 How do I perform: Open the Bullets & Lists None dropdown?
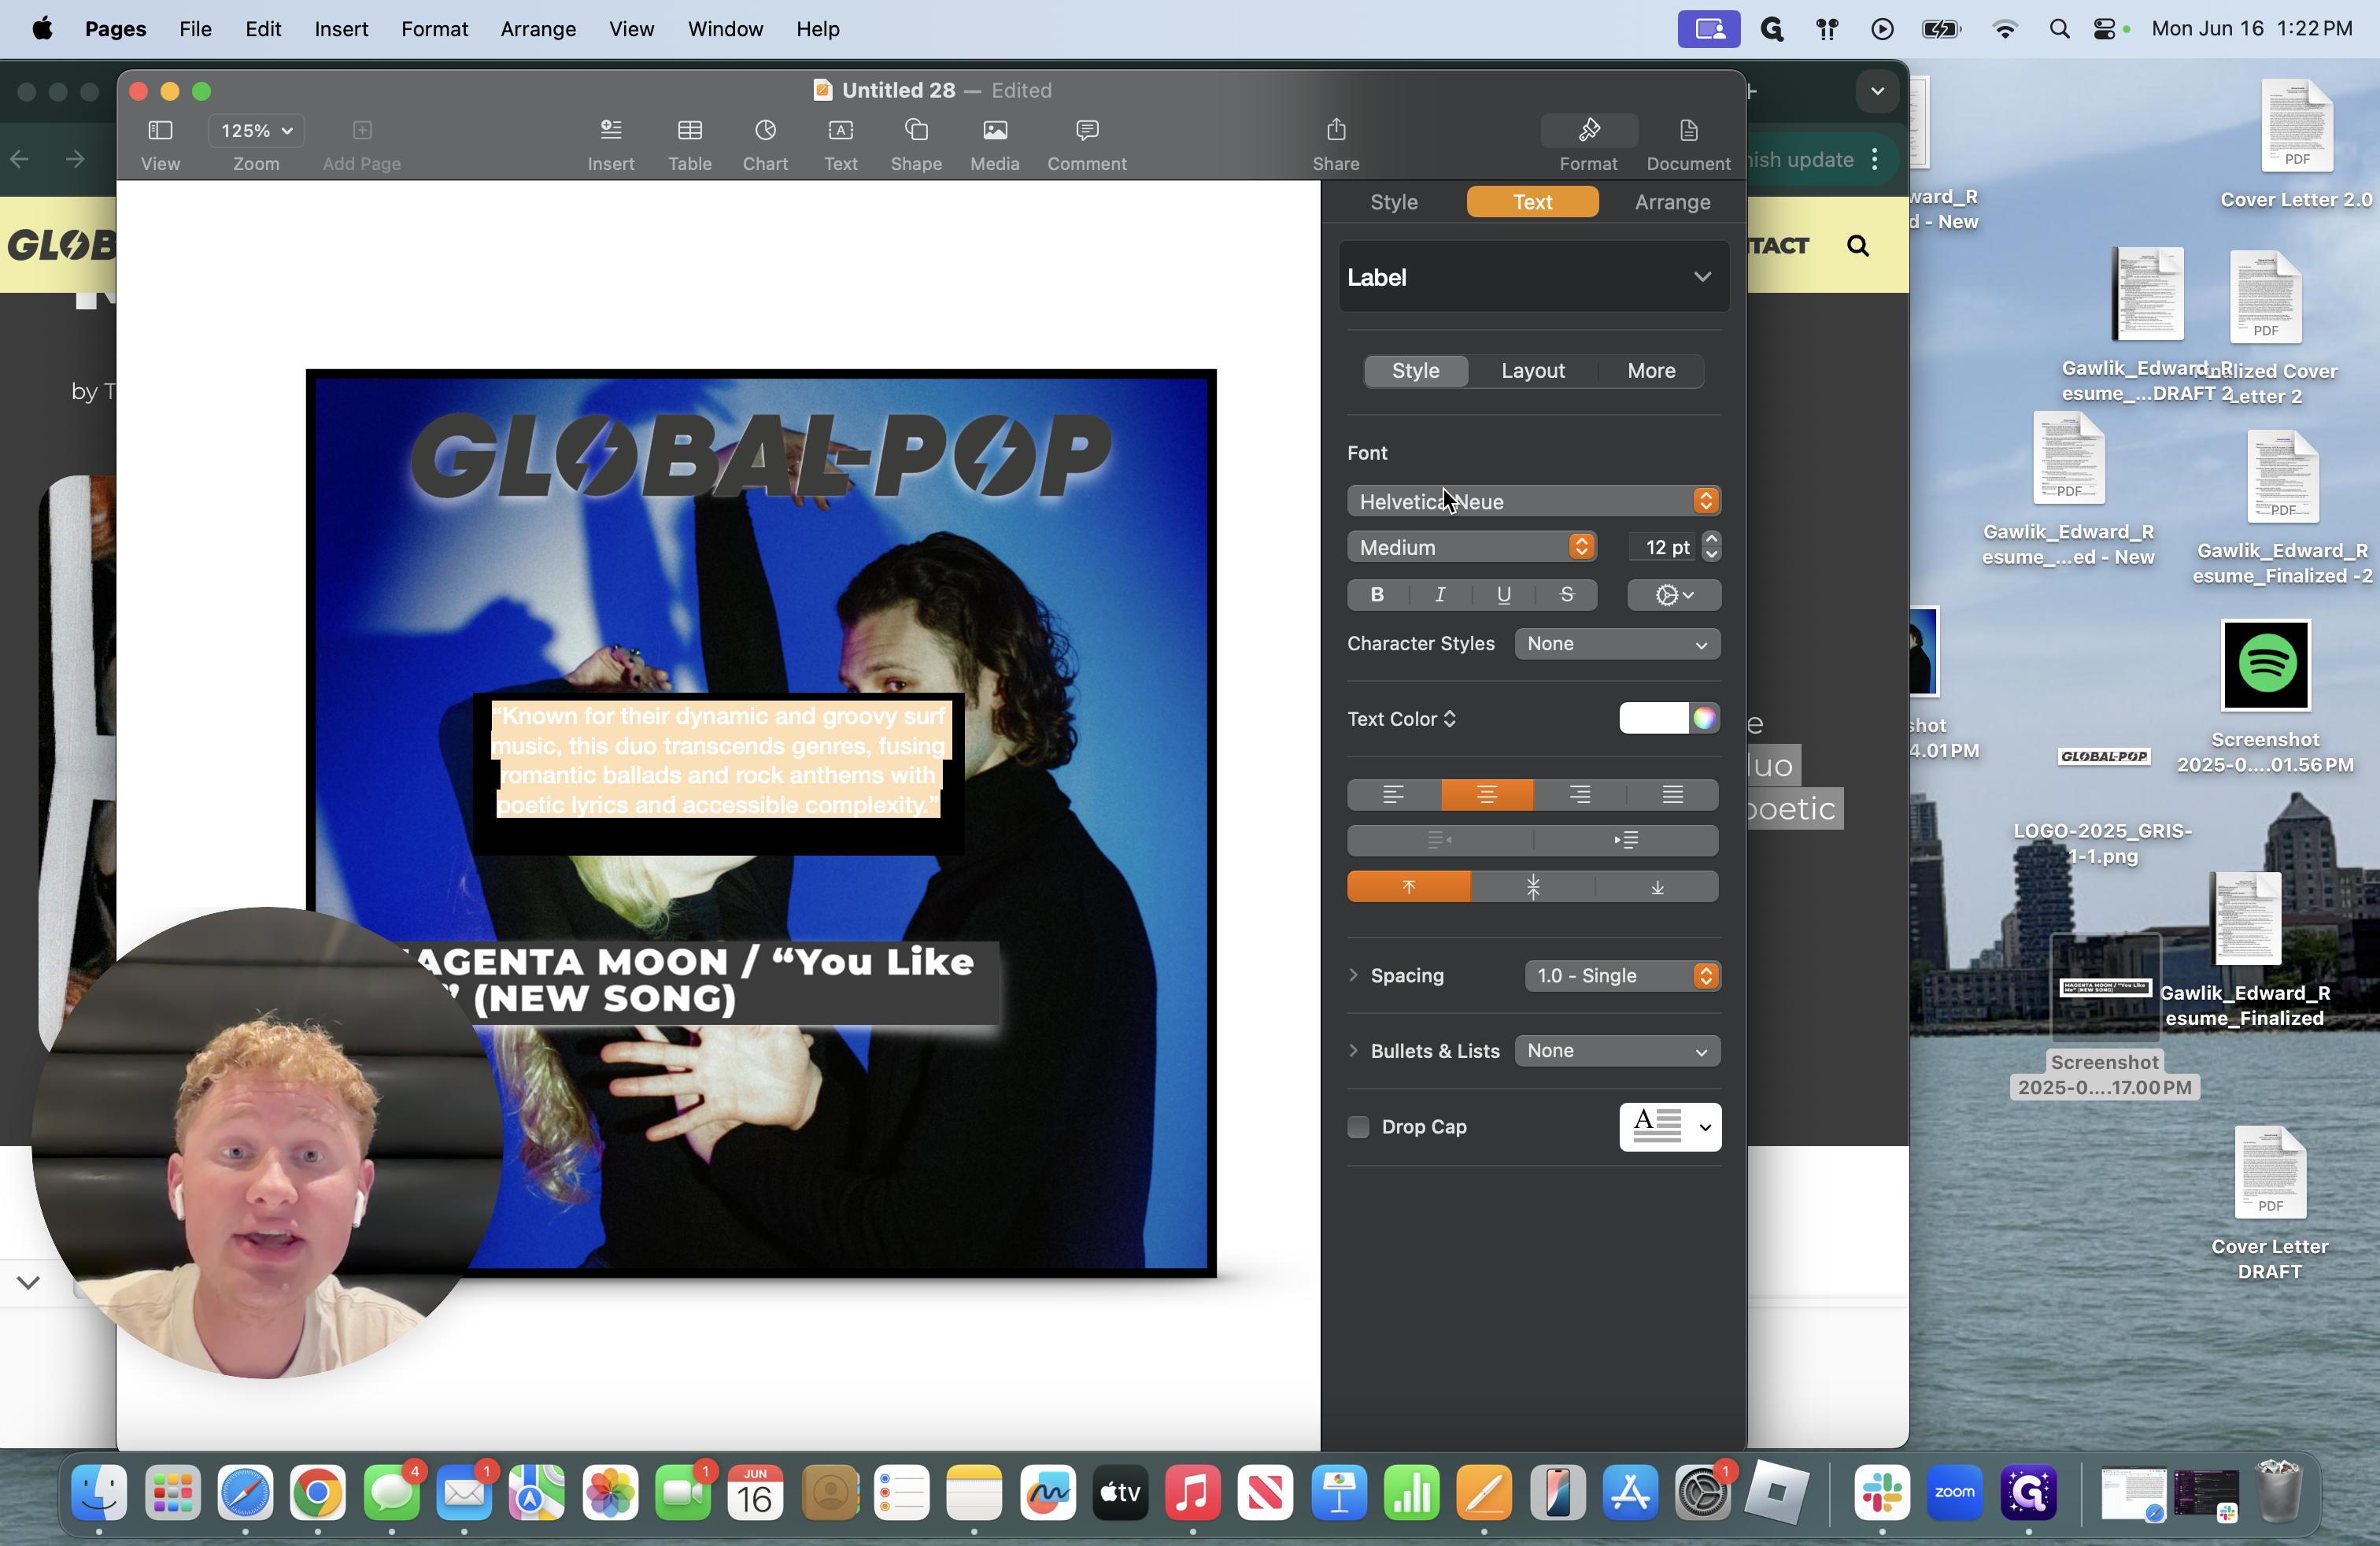(x=1617, y=1051)
